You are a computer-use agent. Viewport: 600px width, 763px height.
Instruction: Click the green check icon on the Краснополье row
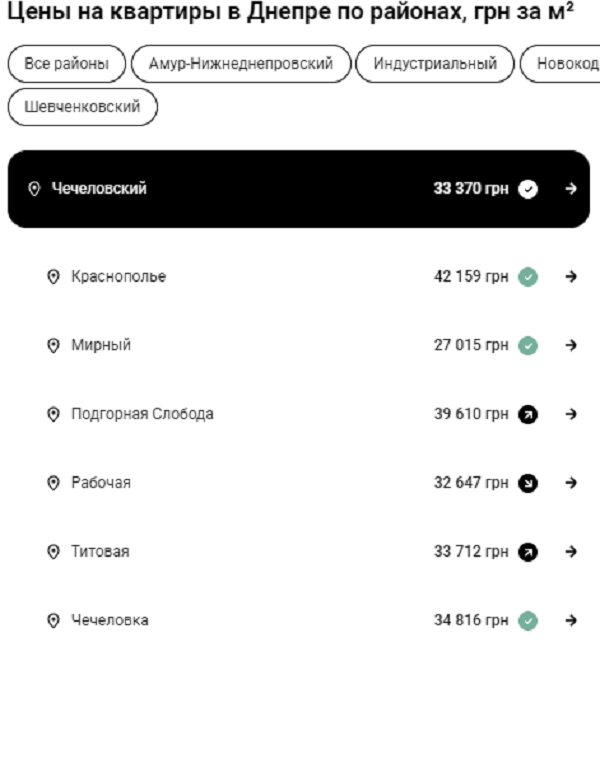point(528,277)
